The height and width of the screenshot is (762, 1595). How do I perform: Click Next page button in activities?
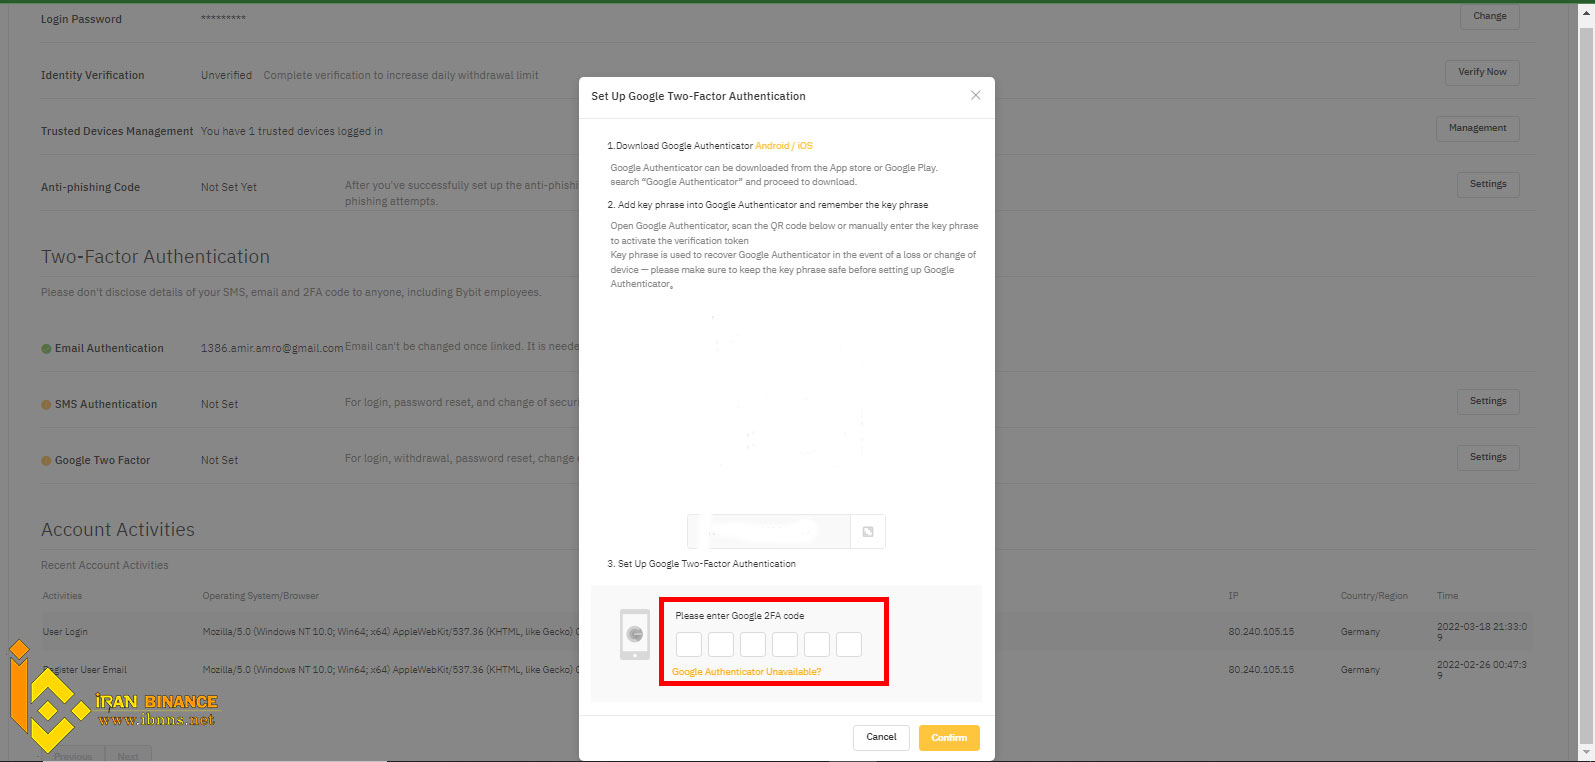tap(128, 755)
